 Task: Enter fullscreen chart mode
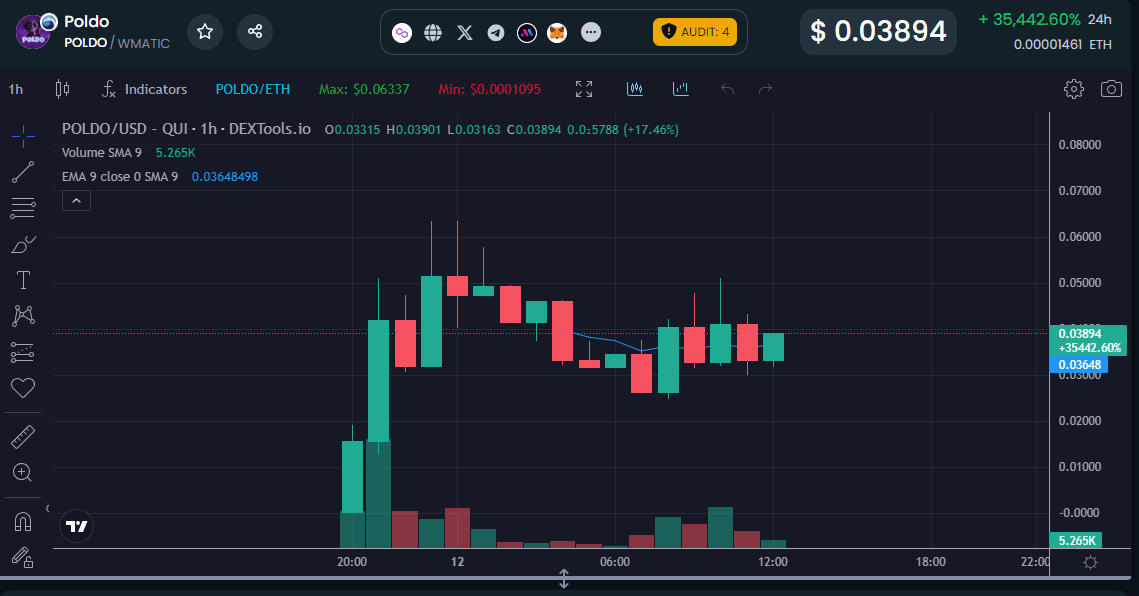point(584,89)
